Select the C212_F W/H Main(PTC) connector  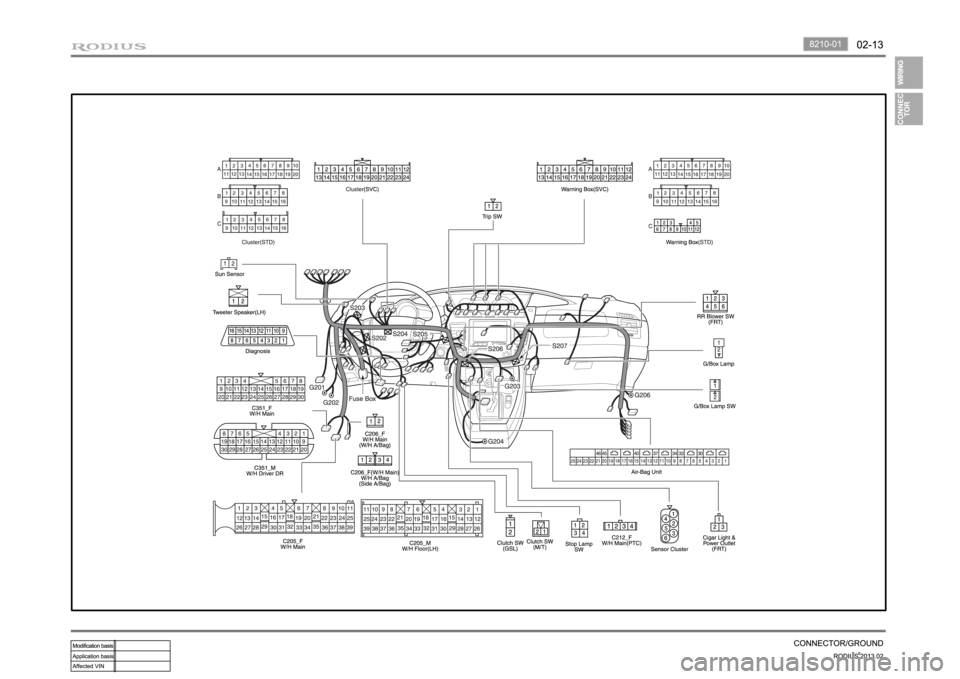pyautogui.click(x=620, y=526)
